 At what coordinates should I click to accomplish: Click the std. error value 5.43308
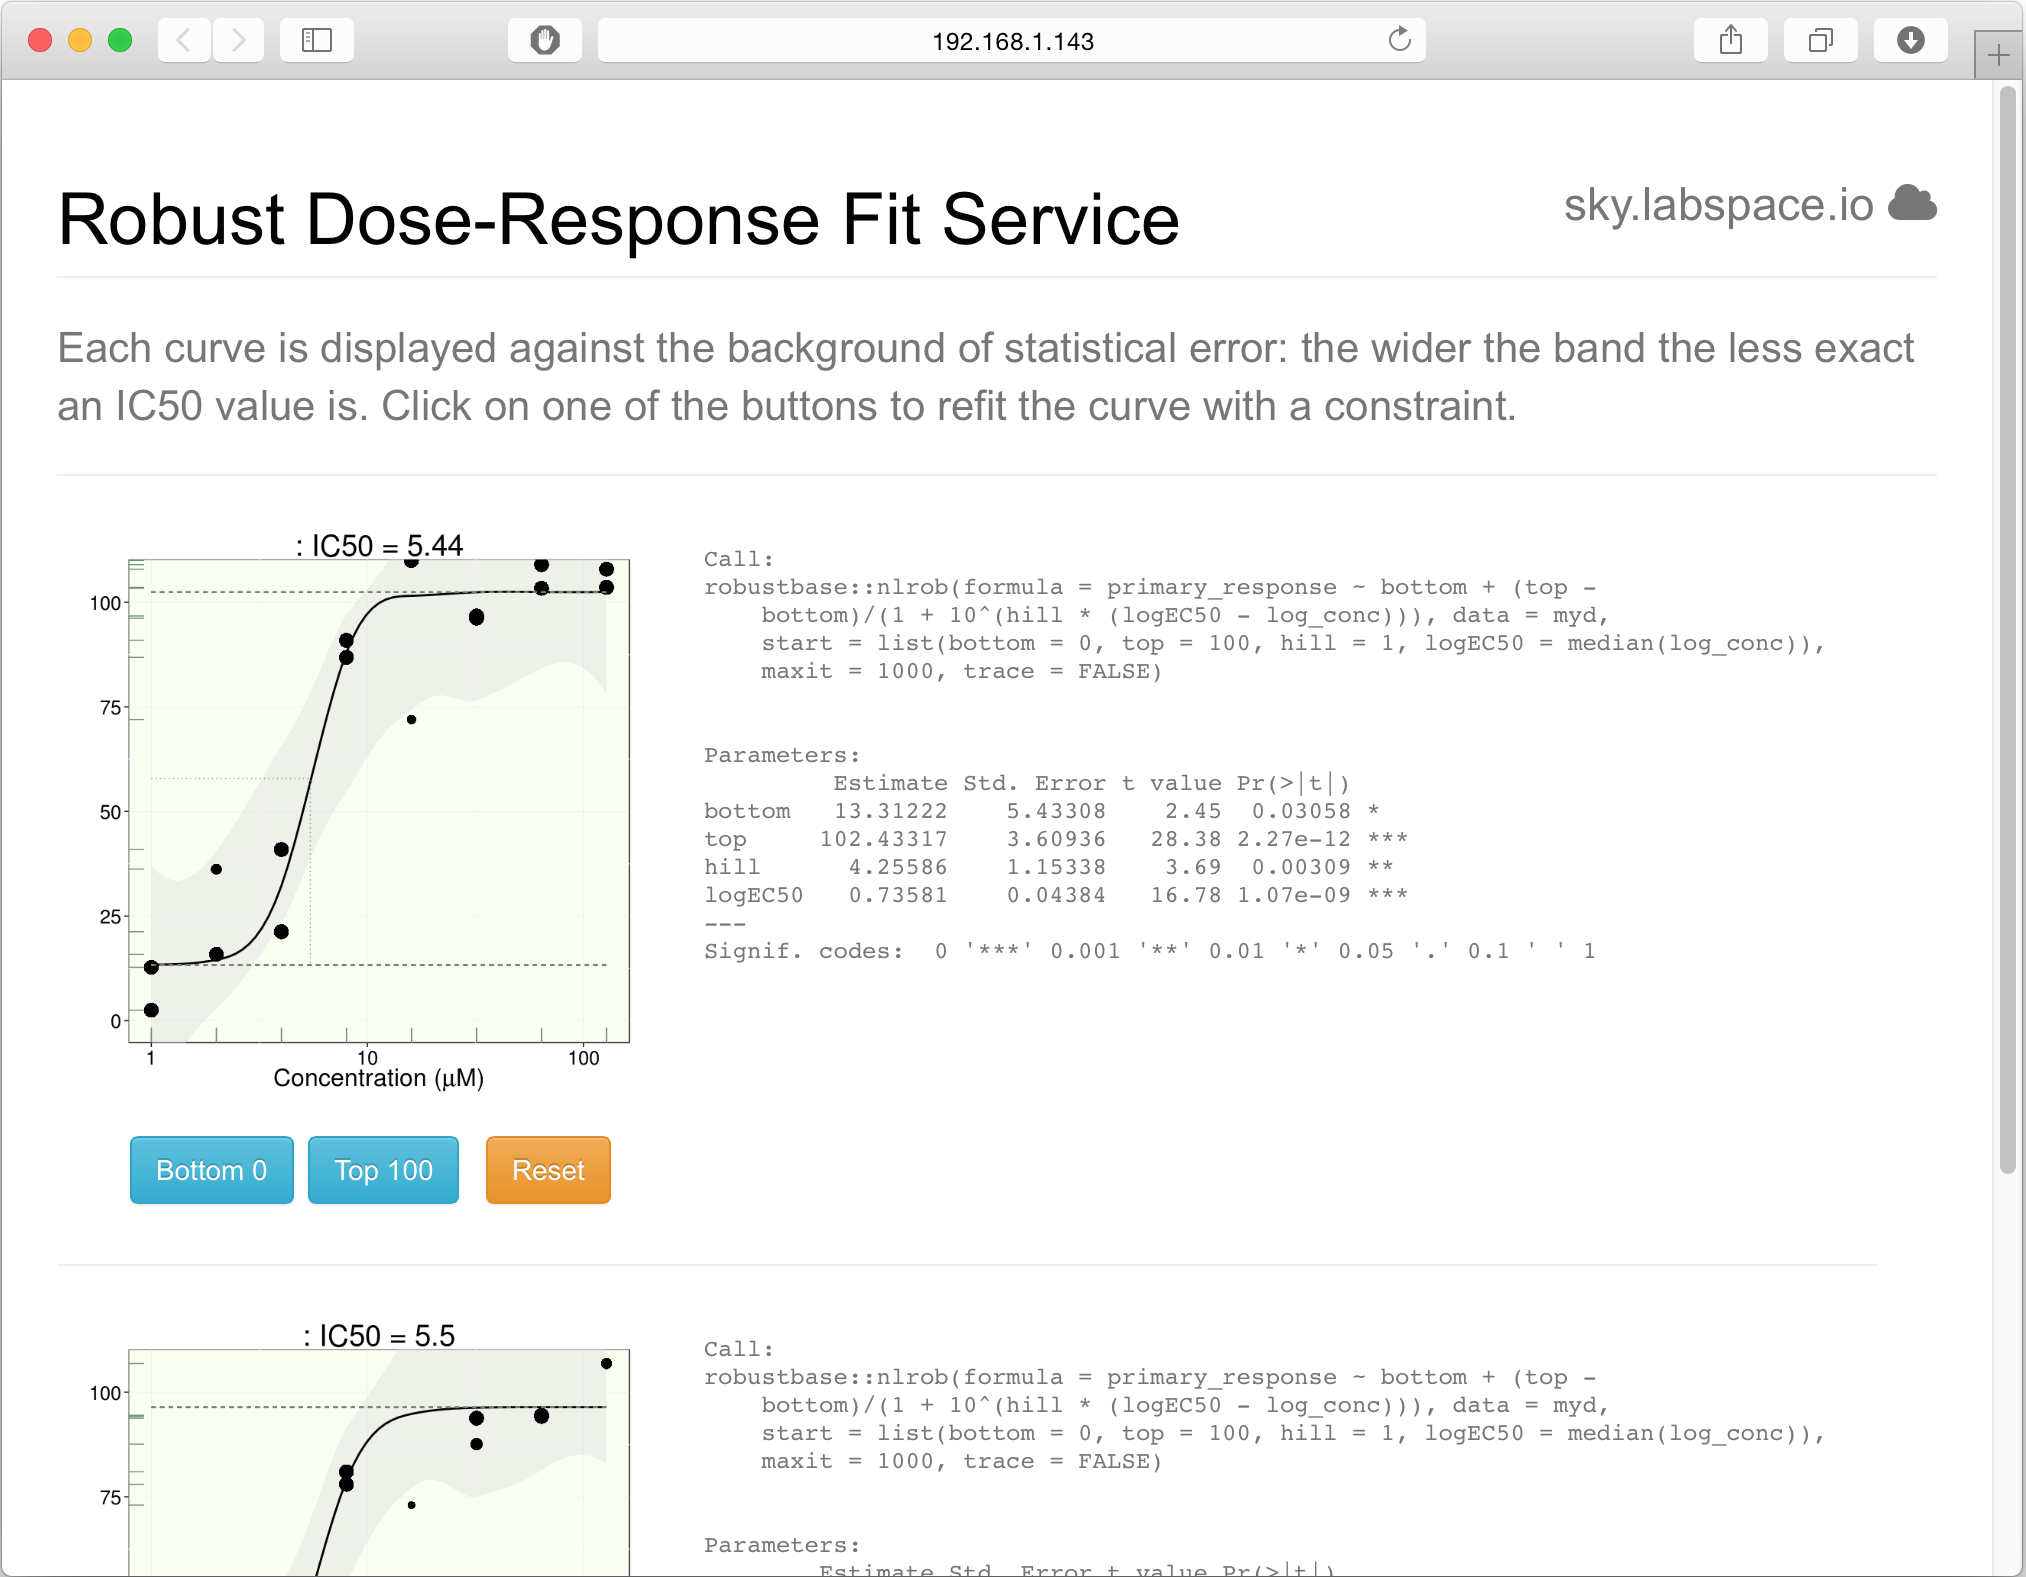1056,811
